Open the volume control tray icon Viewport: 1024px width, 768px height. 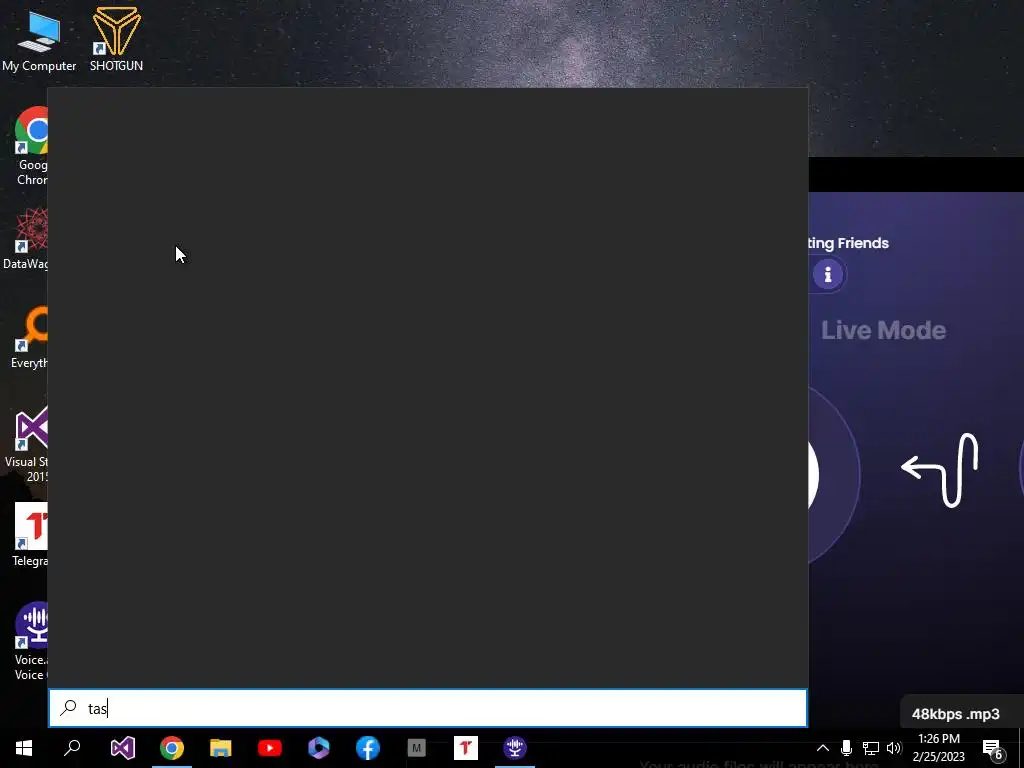tap(894, 748)
